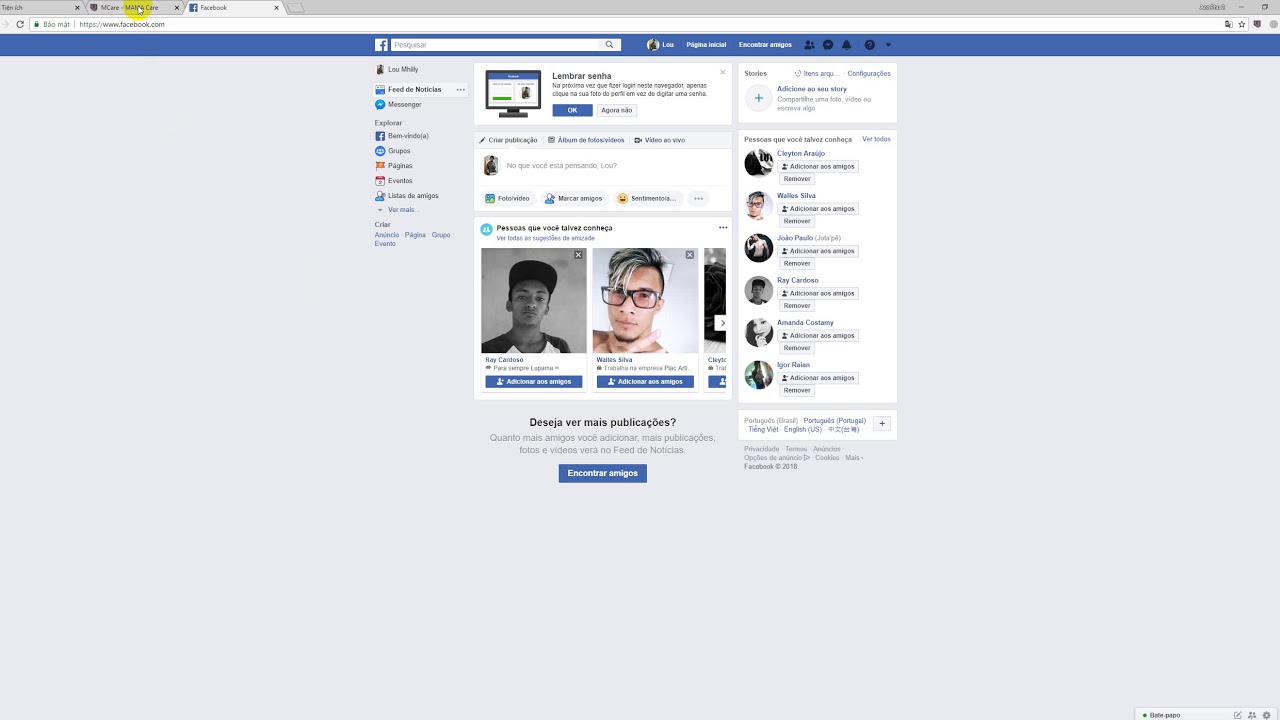Dismiss the Ray Cardoso suggestion card
Screen dimensions: 1280x720
[578, 255]
